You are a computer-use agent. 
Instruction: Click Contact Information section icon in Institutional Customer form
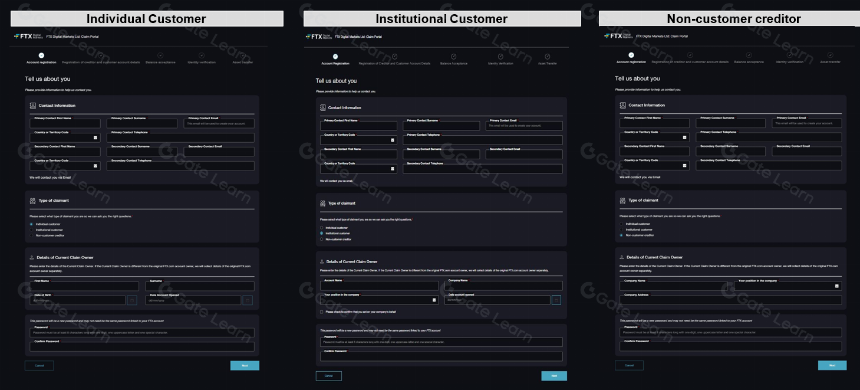[323, 108]
